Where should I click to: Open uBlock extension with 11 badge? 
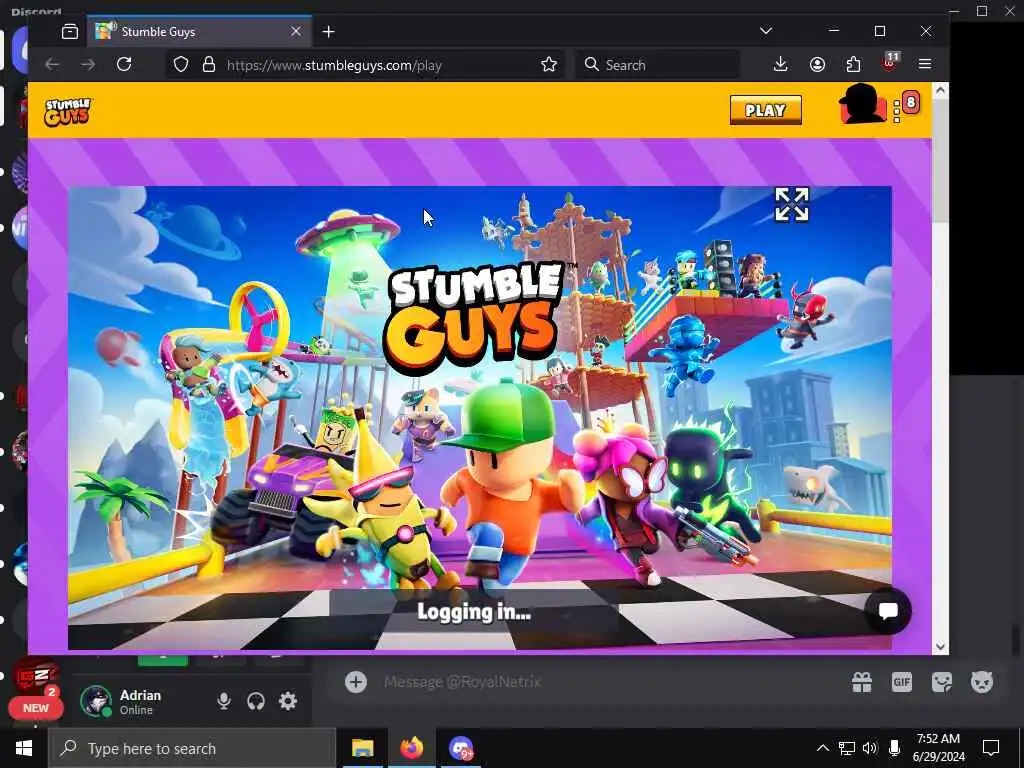pos(889,63)
